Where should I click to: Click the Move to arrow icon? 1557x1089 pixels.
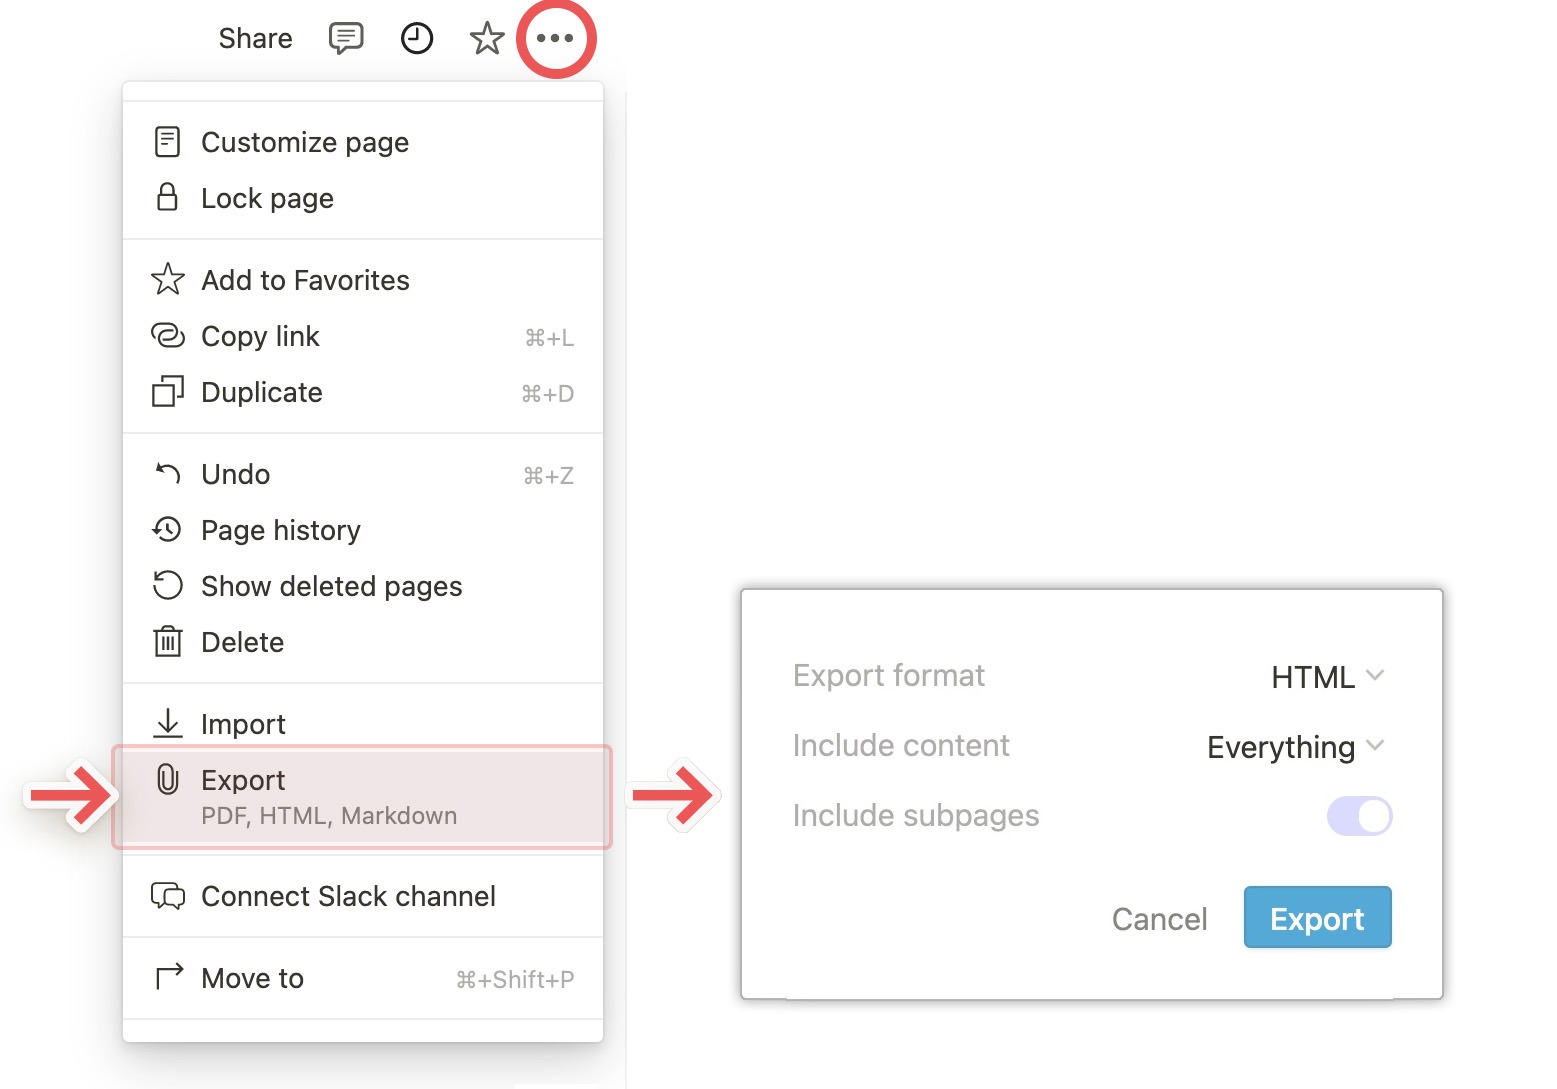(x=169, y=976)
